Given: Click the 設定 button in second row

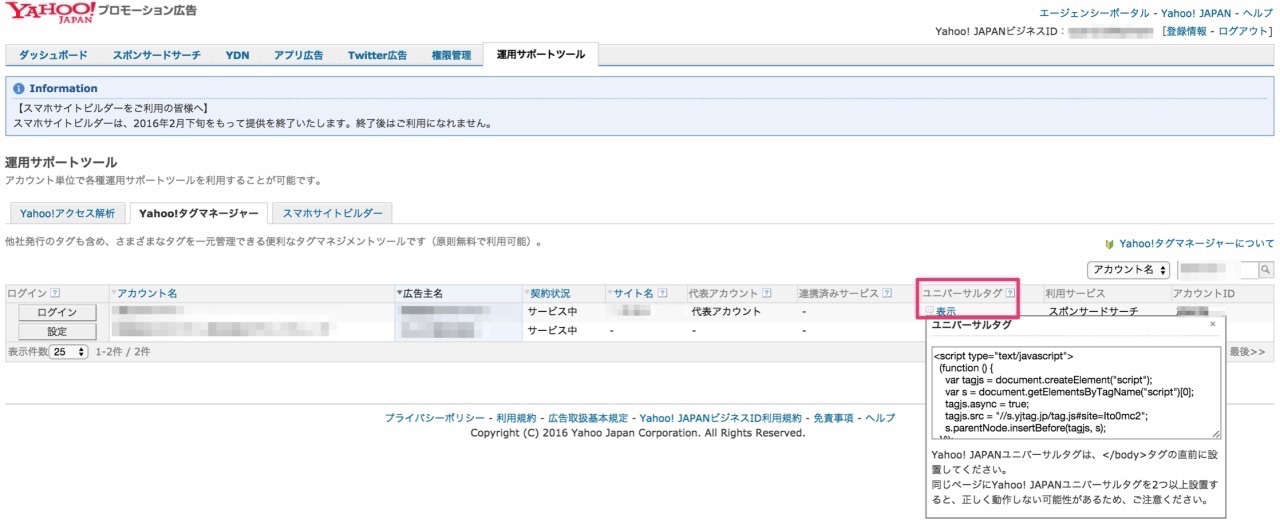Looking at the screenshot, I should point(57,331).
